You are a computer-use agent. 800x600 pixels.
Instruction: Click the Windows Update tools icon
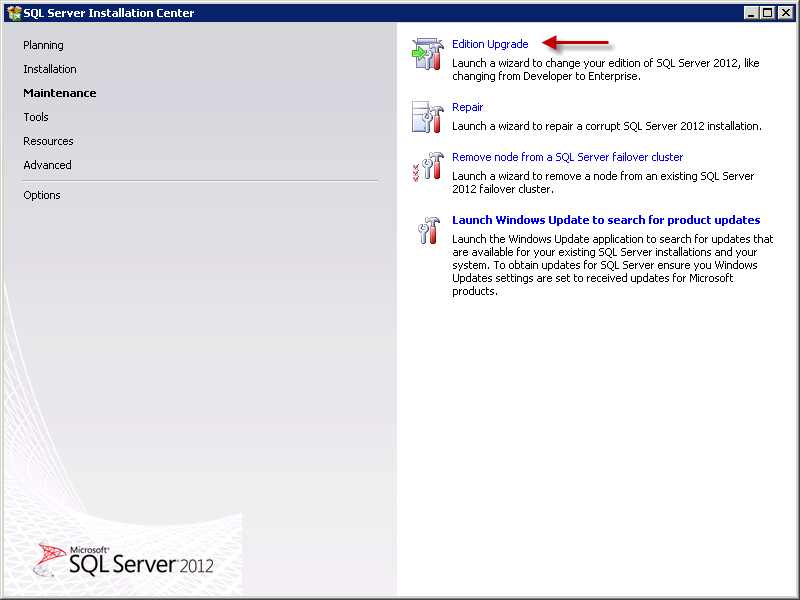427,230
